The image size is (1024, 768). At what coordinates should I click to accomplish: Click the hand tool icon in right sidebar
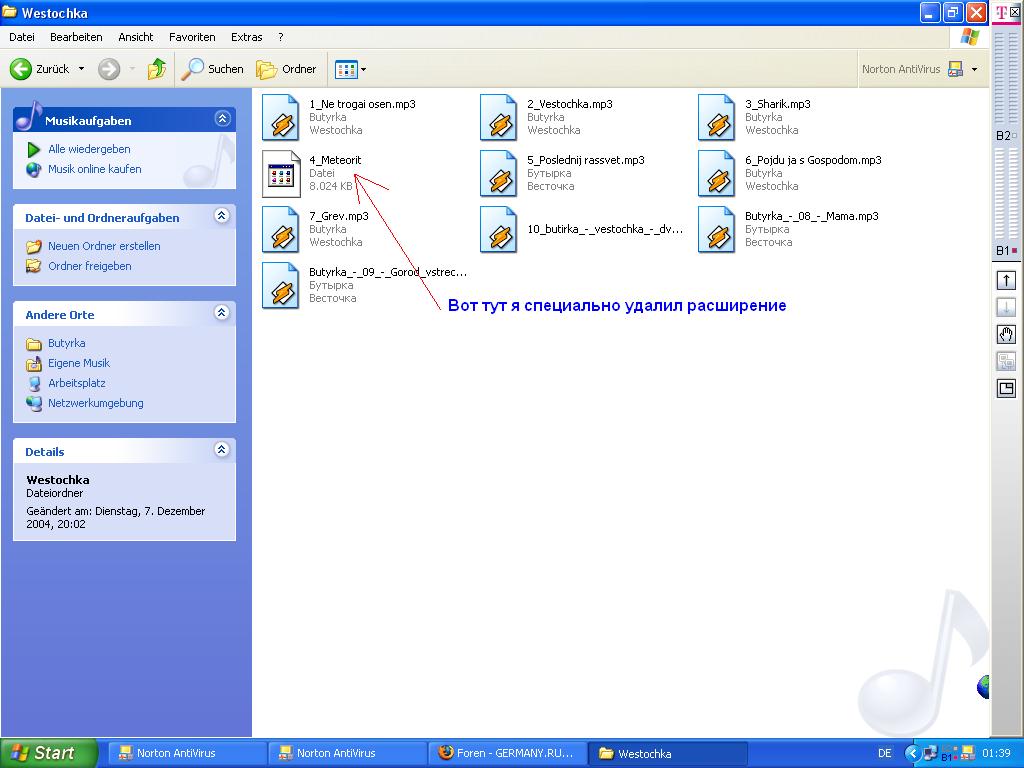tap(1006, 335)
